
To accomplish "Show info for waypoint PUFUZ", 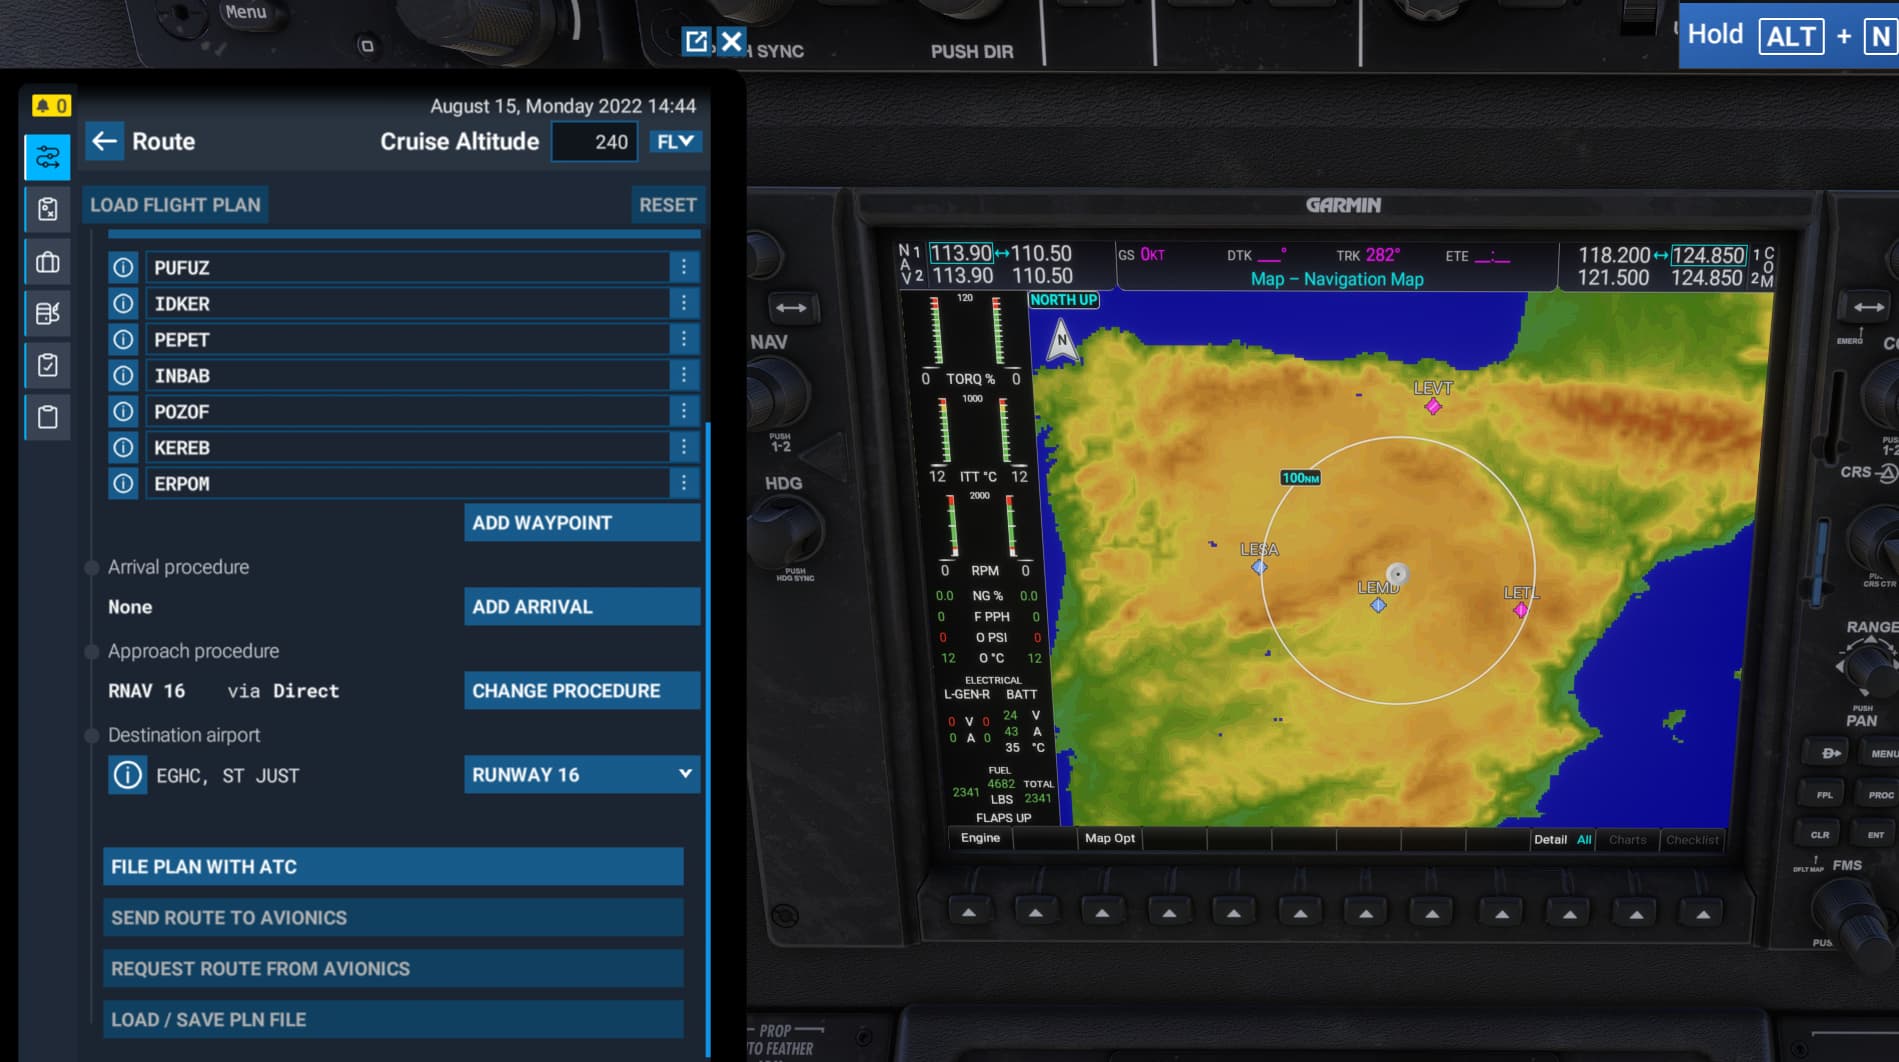I will tap(123, 267).
